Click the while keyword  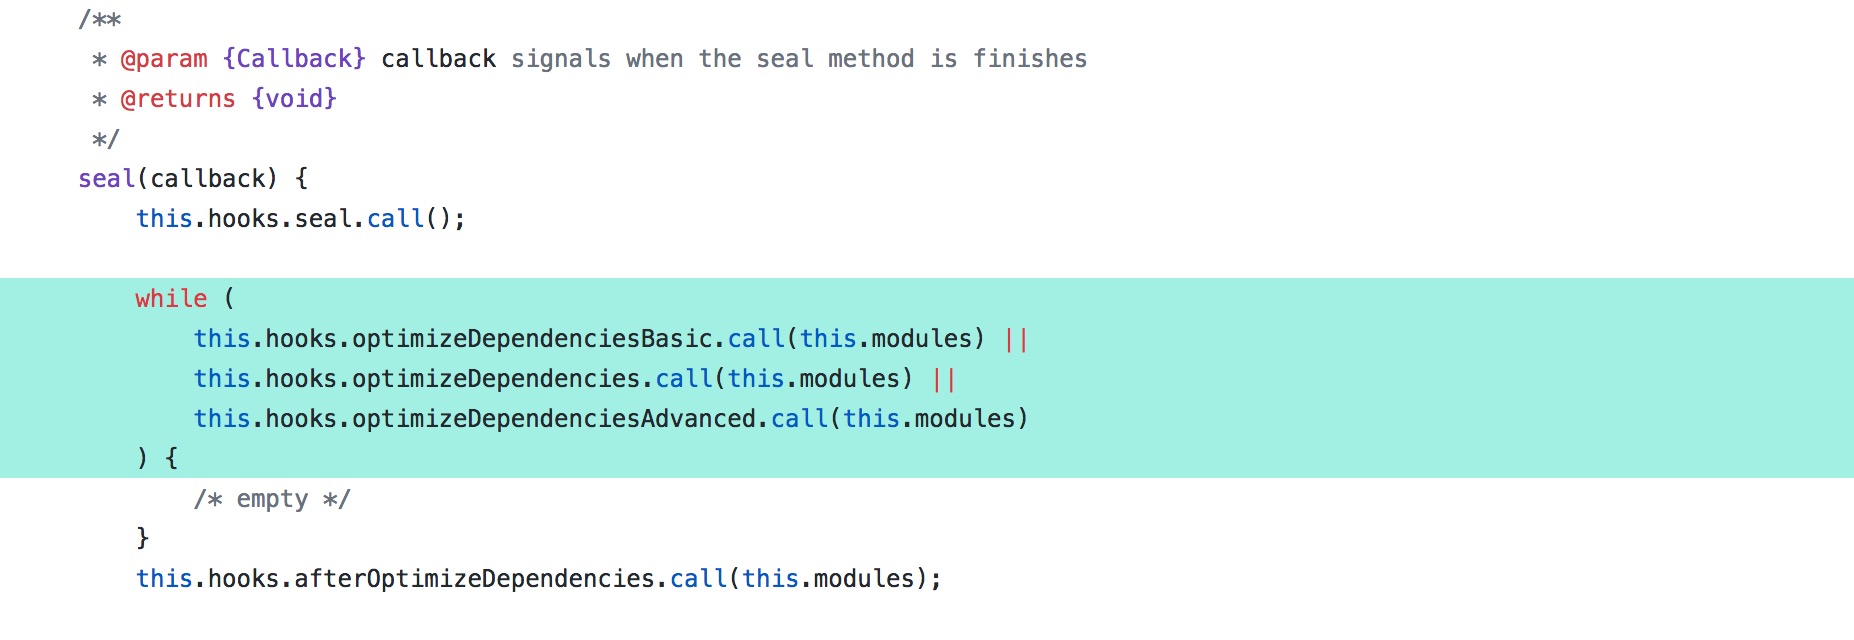point(171,299)
